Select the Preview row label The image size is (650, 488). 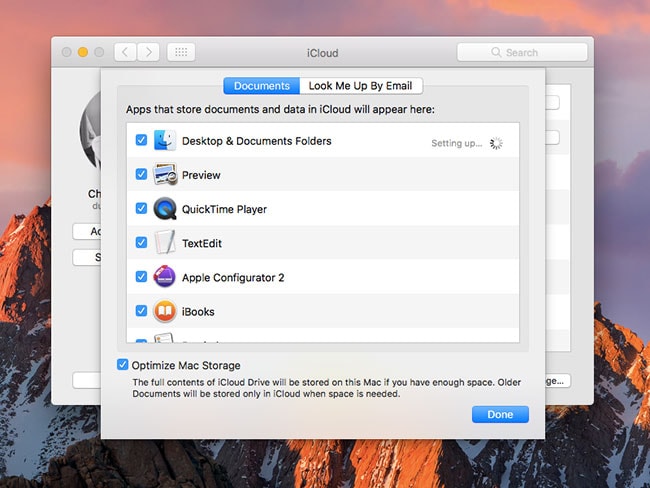(201, 175)
